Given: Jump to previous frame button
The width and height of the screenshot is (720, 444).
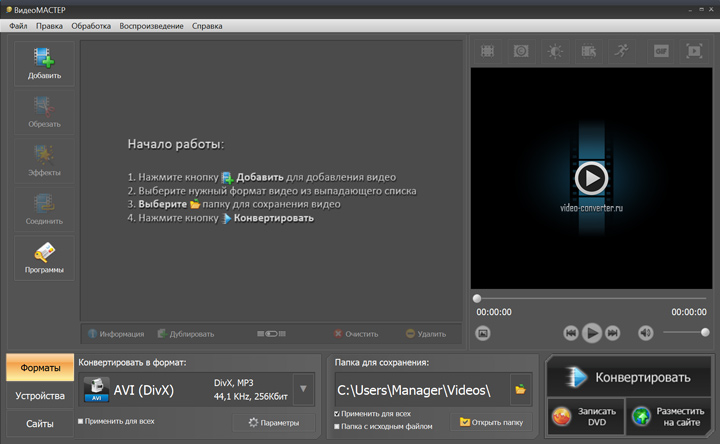Looking at the screenshot, I should pyautogui.click(x=571, y=333).
